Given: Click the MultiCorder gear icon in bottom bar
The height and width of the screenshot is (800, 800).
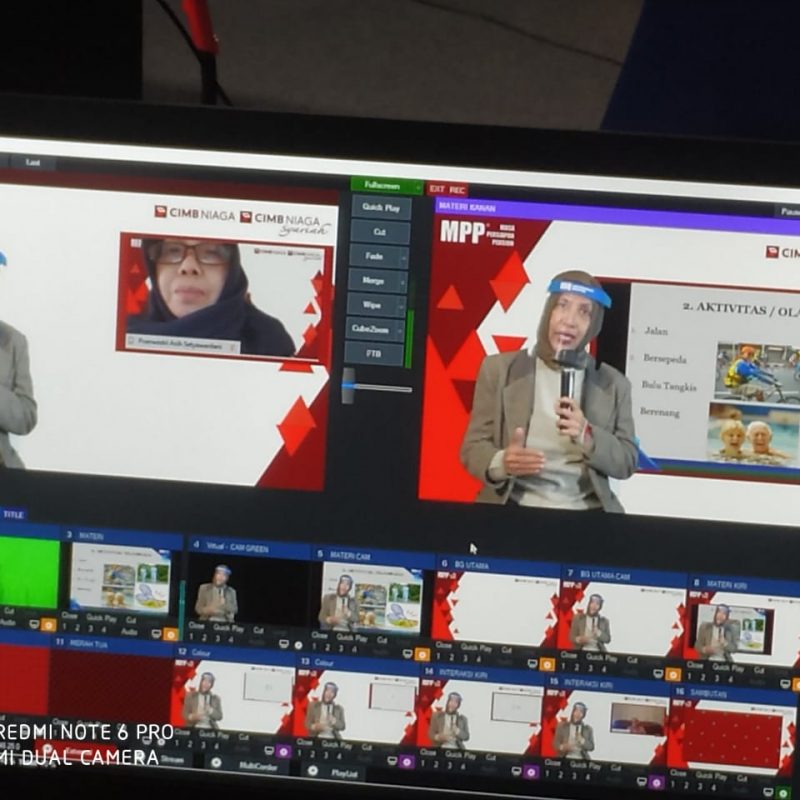Looking at the screenshot, I should point(216,762).
